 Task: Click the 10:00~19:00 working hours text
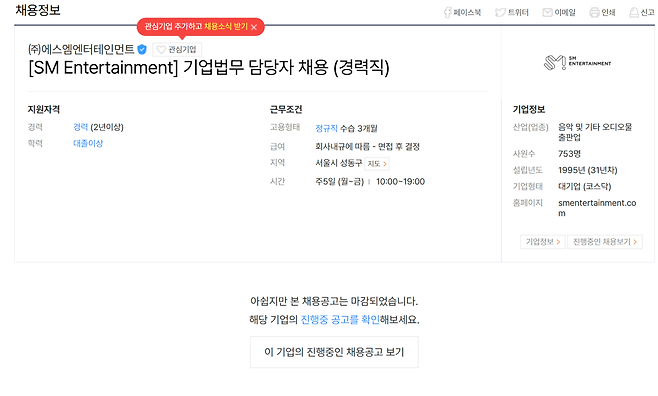400,182
